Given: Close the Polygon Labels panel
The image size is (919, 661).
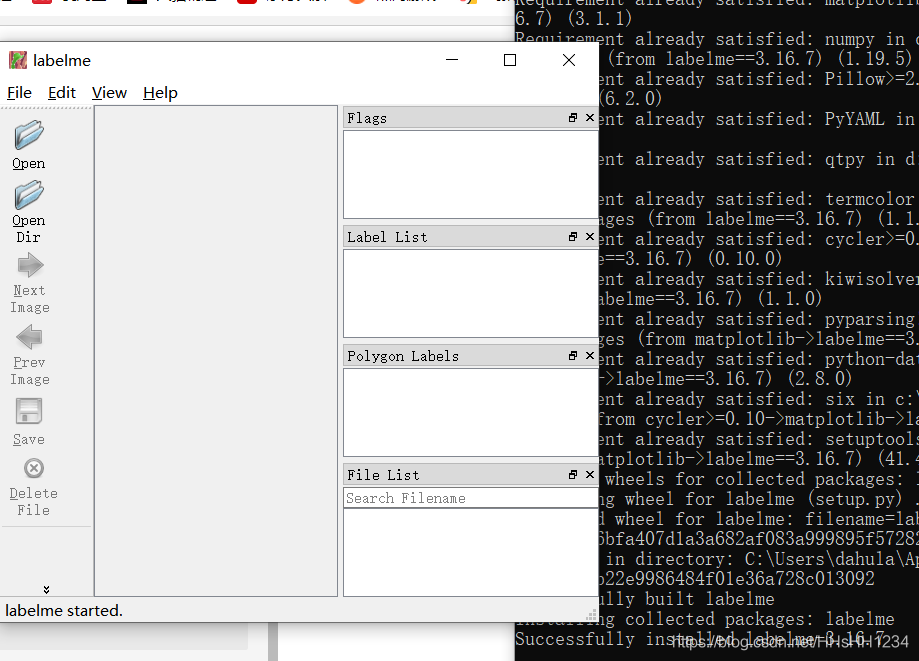Looking at the screenshot, I should [590, 356].
